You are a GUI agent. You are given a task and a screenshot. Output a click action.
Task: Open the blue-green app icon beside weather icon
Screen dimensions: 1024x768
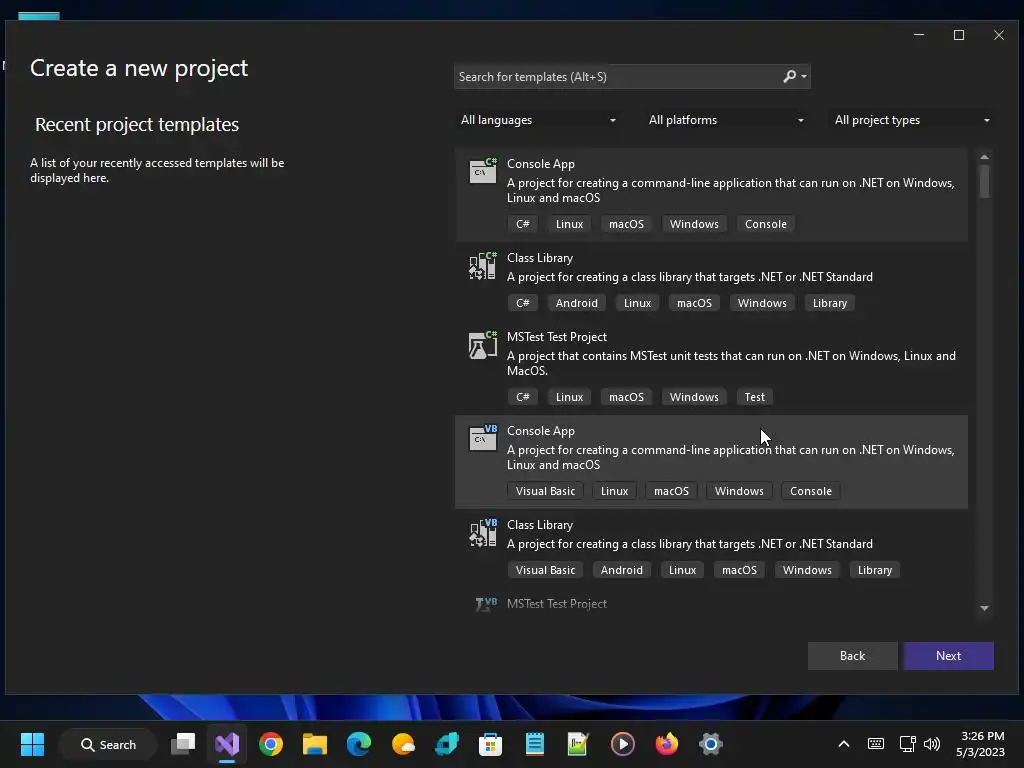tap(447, 744)
